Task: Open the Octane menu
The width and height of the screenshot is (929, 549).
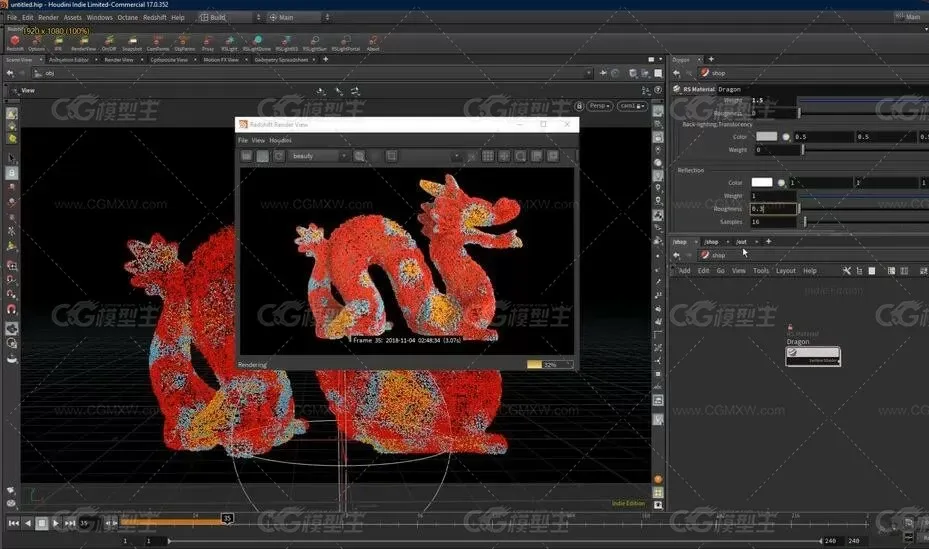Action: (x=127, y=18)
